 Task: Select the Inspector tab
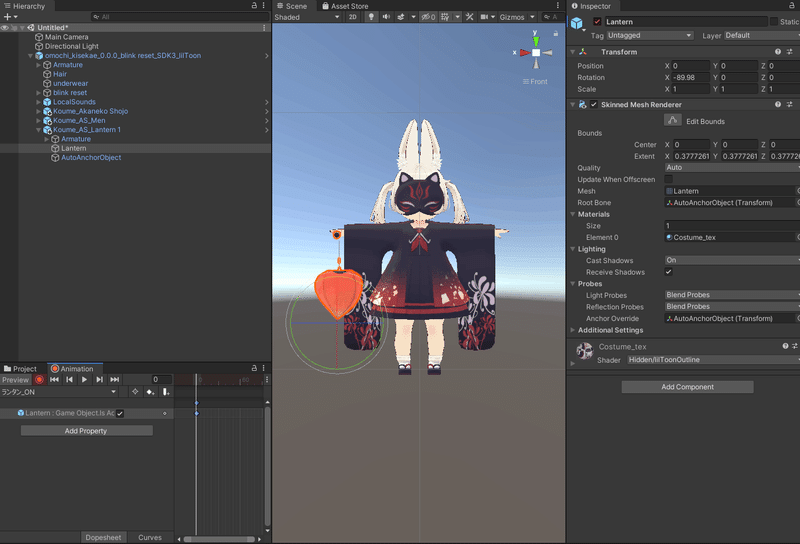click(591, 6)
